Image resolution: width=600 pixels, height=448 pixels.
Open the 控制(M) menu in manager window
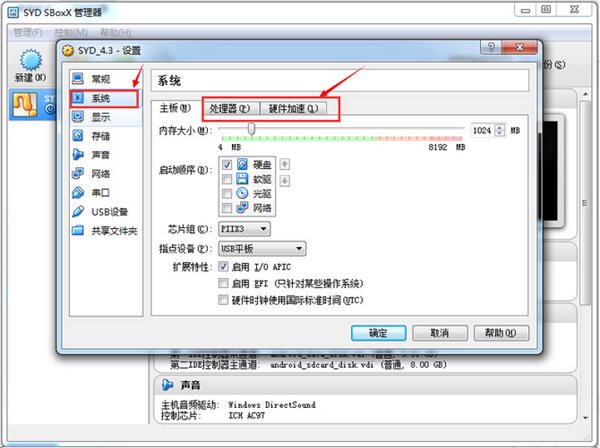pos(71,33)
